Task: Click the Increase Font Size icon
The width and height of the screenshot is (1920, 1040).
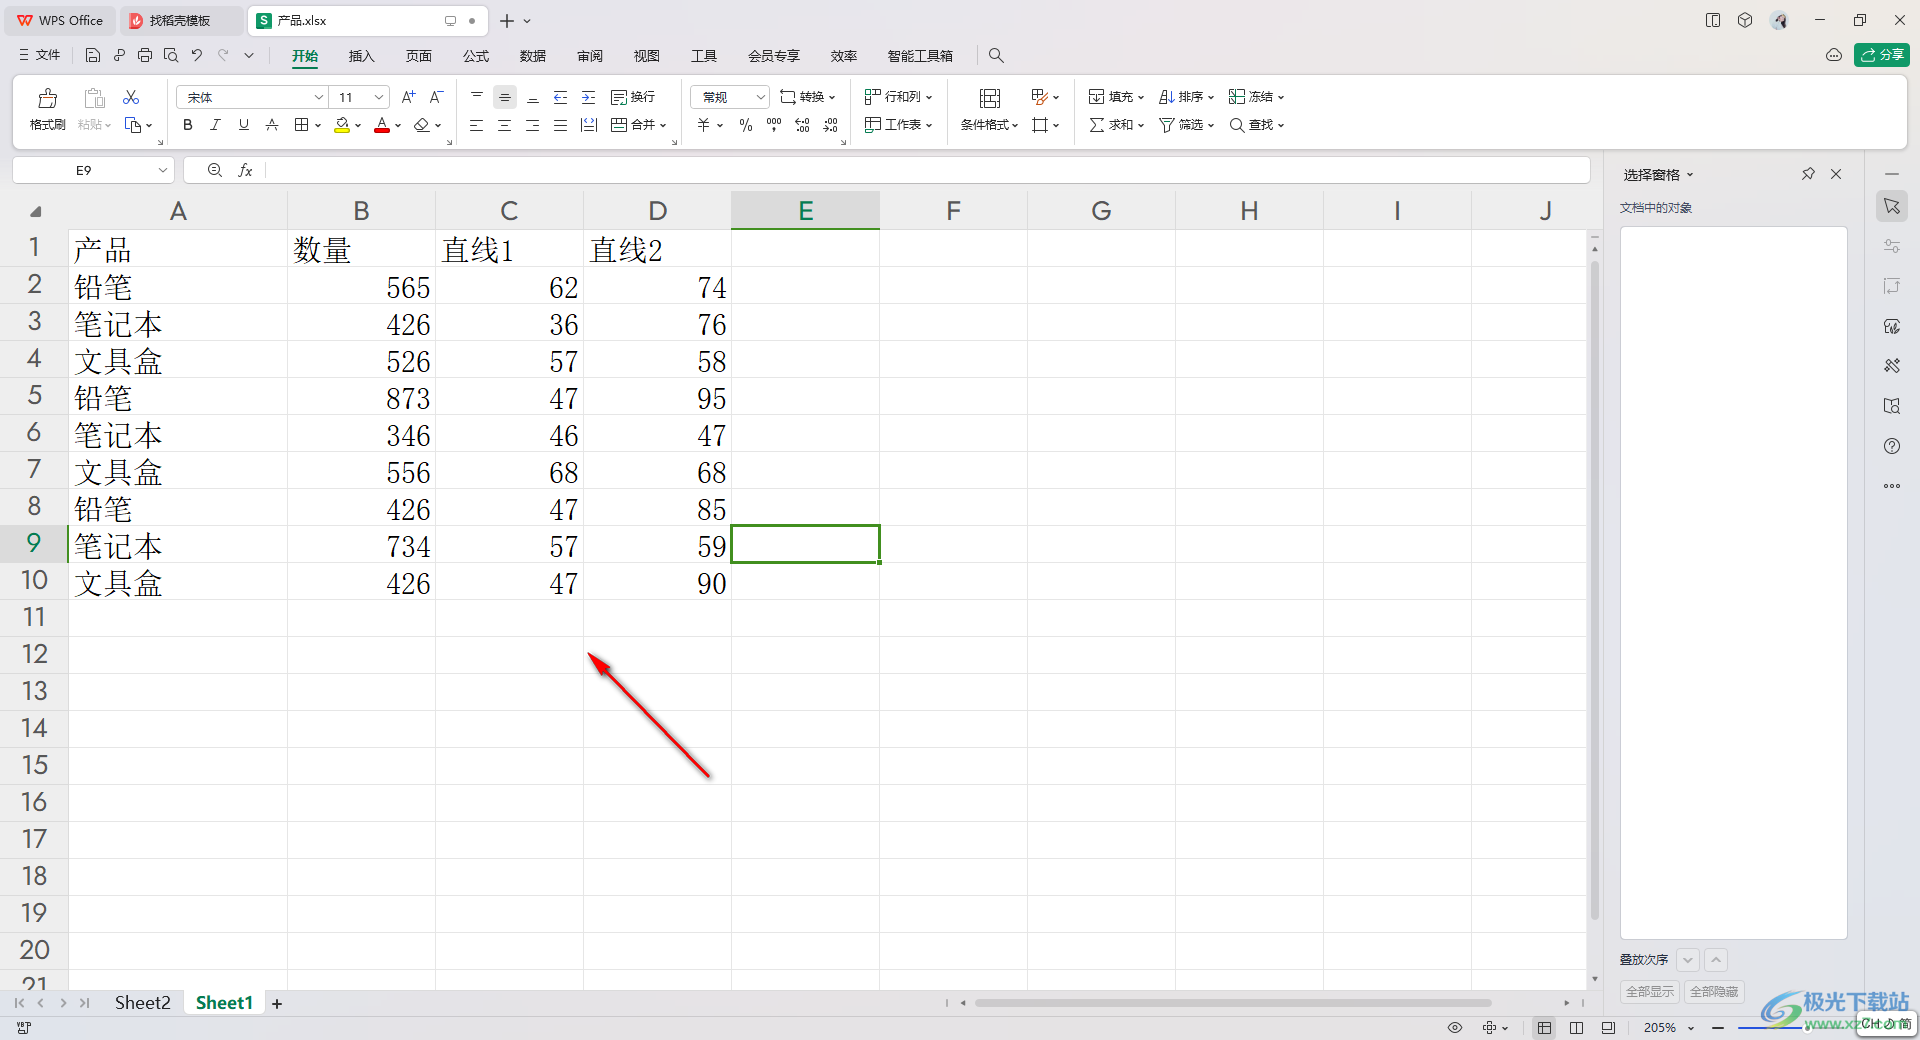Action: click(408, 97)
